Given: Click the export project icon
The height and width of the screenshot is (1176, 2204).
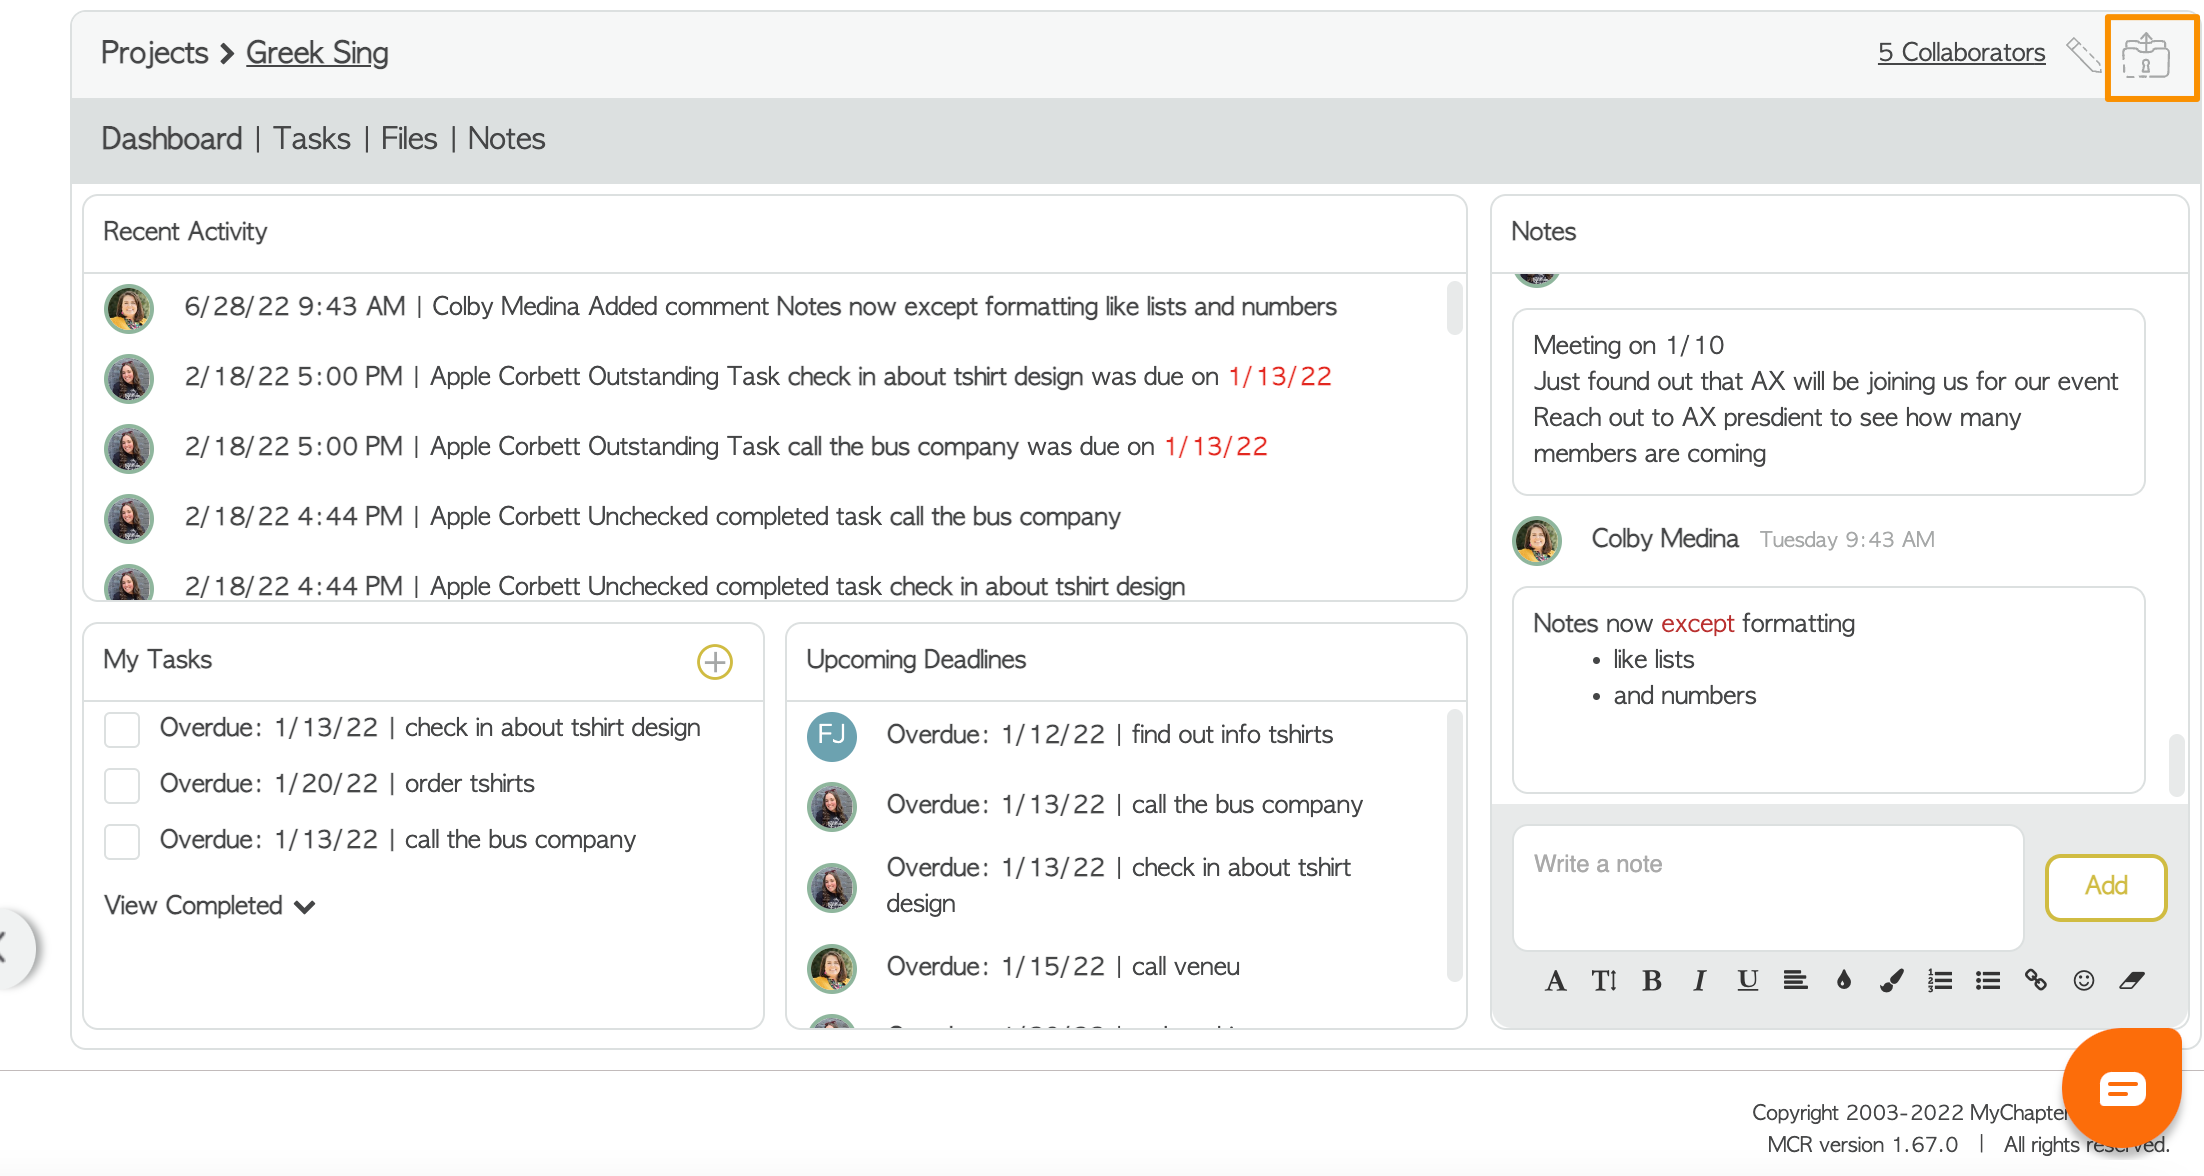Looking at the screenshot, I should click(x=2146, y=56).
